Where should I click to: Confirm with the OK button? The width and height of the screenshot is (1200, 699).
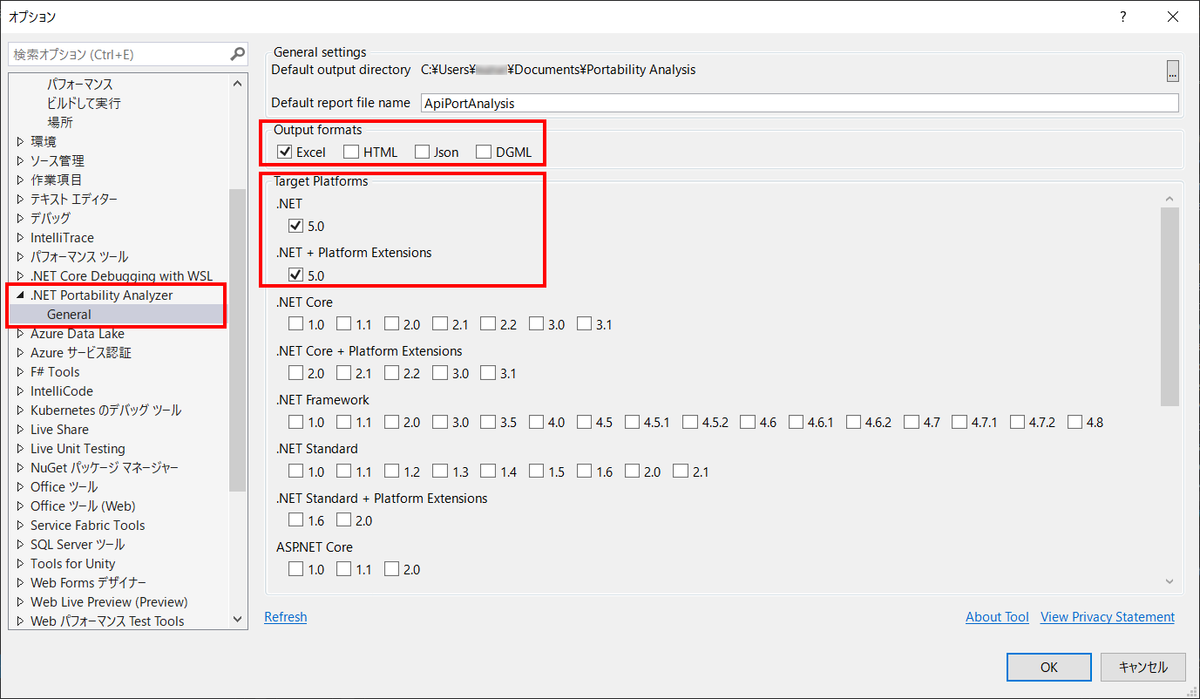tap(1049, 667)
